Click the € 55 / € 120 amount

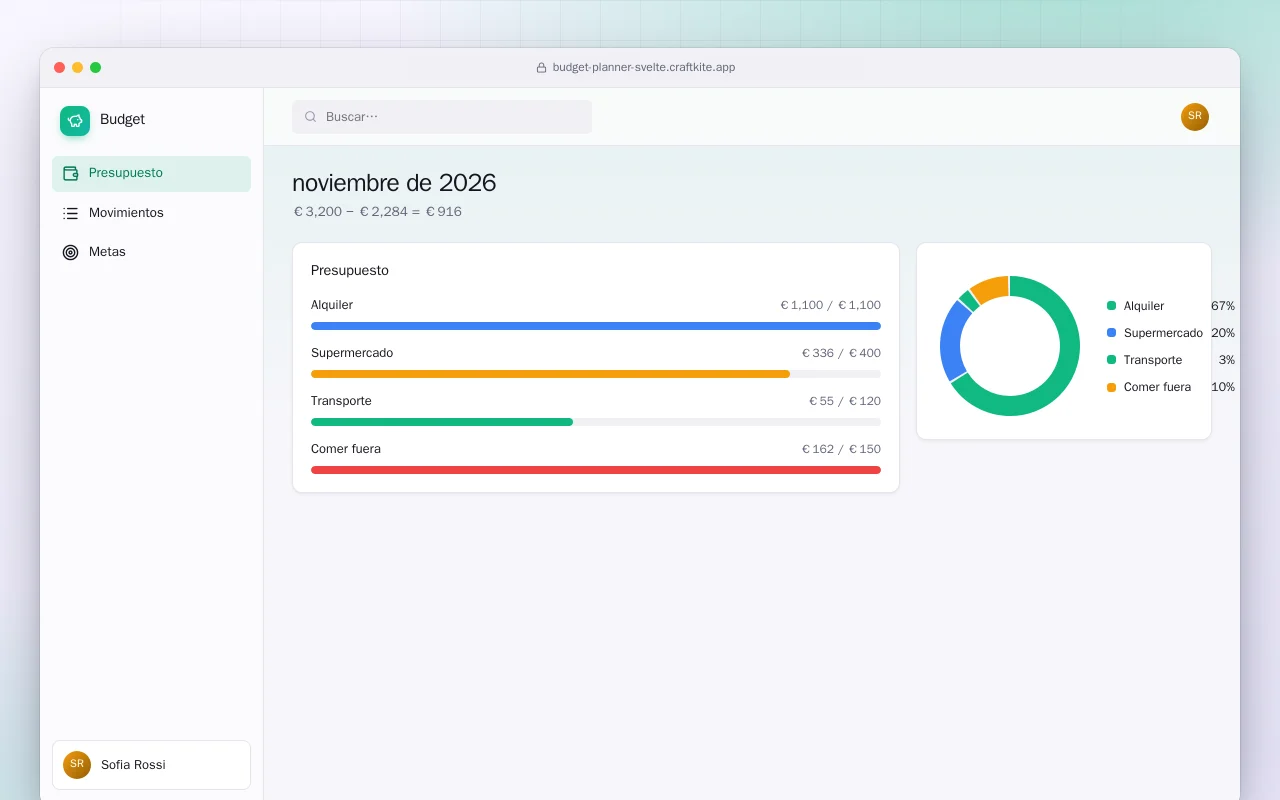(845, 401)
